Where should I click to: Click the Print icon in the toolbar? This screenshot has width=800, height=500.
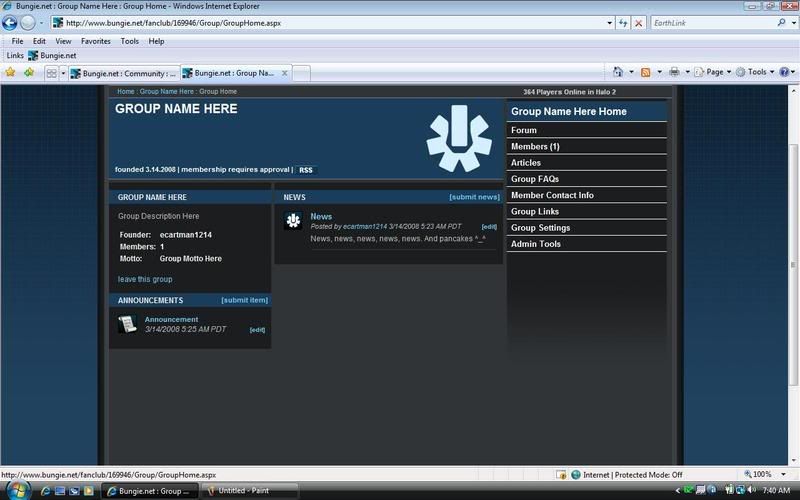coord(674,72)
